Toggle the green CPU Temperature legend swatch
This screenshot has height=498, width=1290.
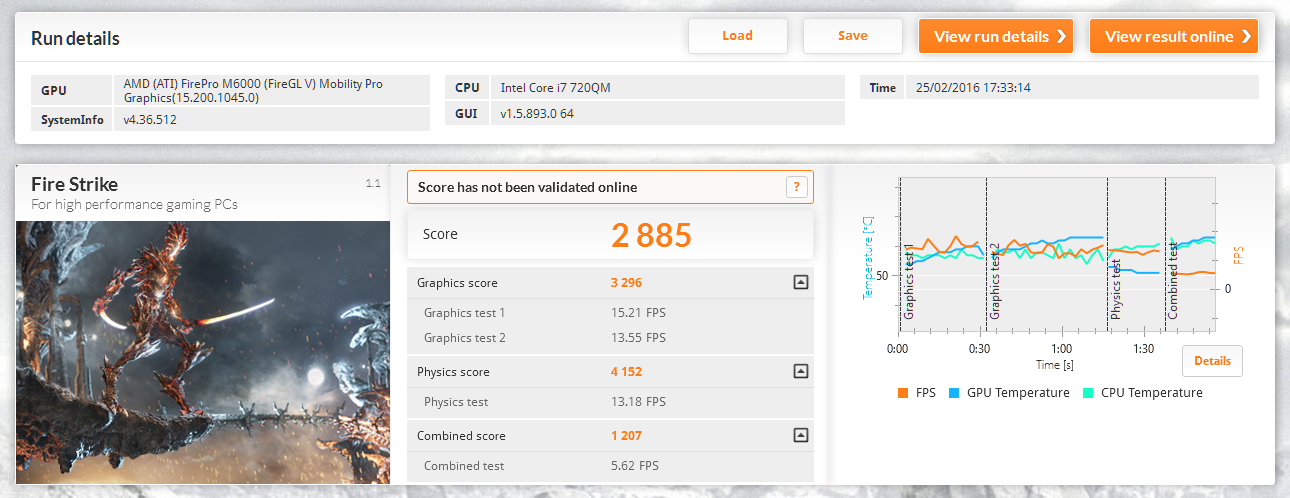coord(1088,393)
